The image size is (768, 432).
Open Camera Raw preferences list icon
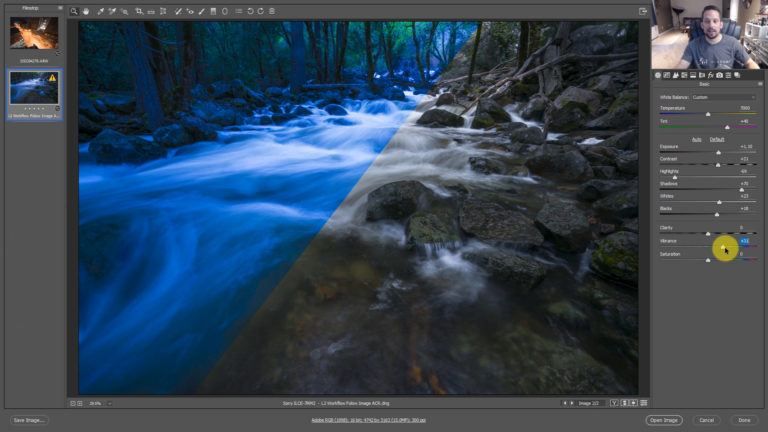point(239,11)
